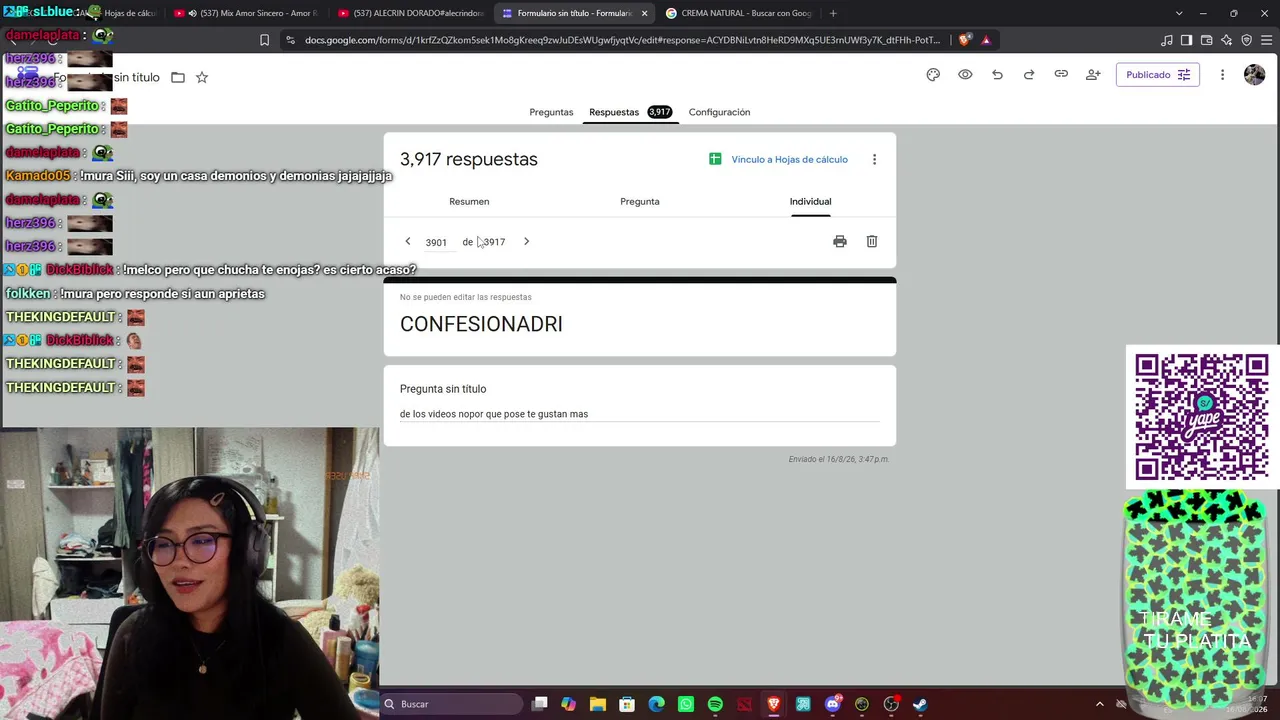Open Brave browser from the taskbar
This screenshot has height=720, width=1280.
pyautogui.click(x=774, y=704)
